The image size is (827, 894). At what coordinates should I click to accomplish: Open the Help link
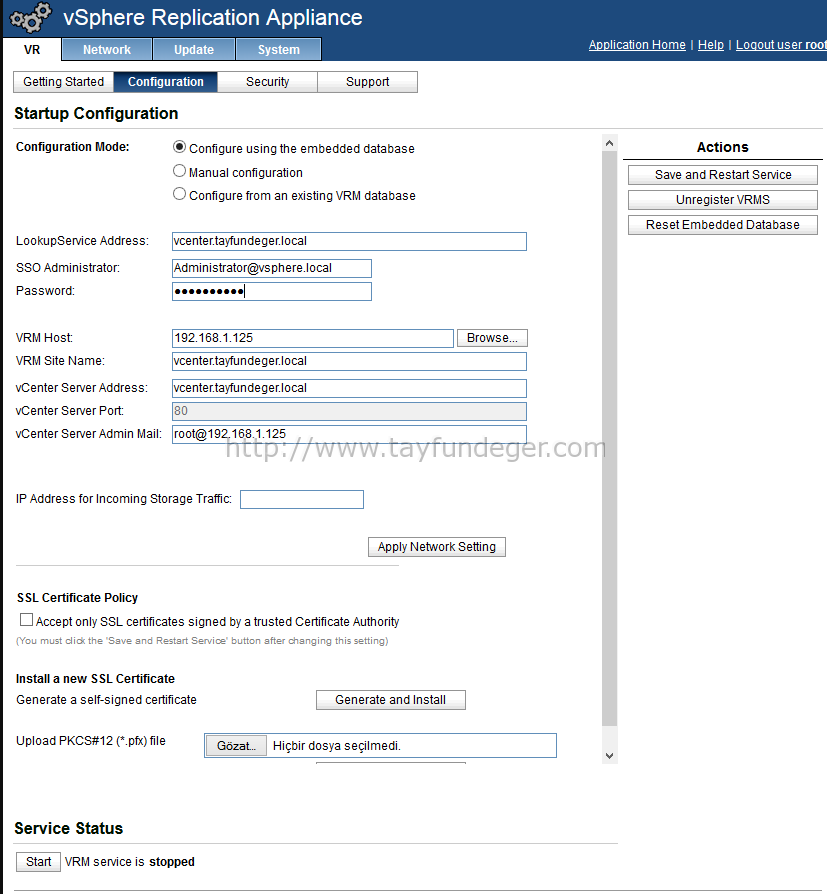pos(711,45)
